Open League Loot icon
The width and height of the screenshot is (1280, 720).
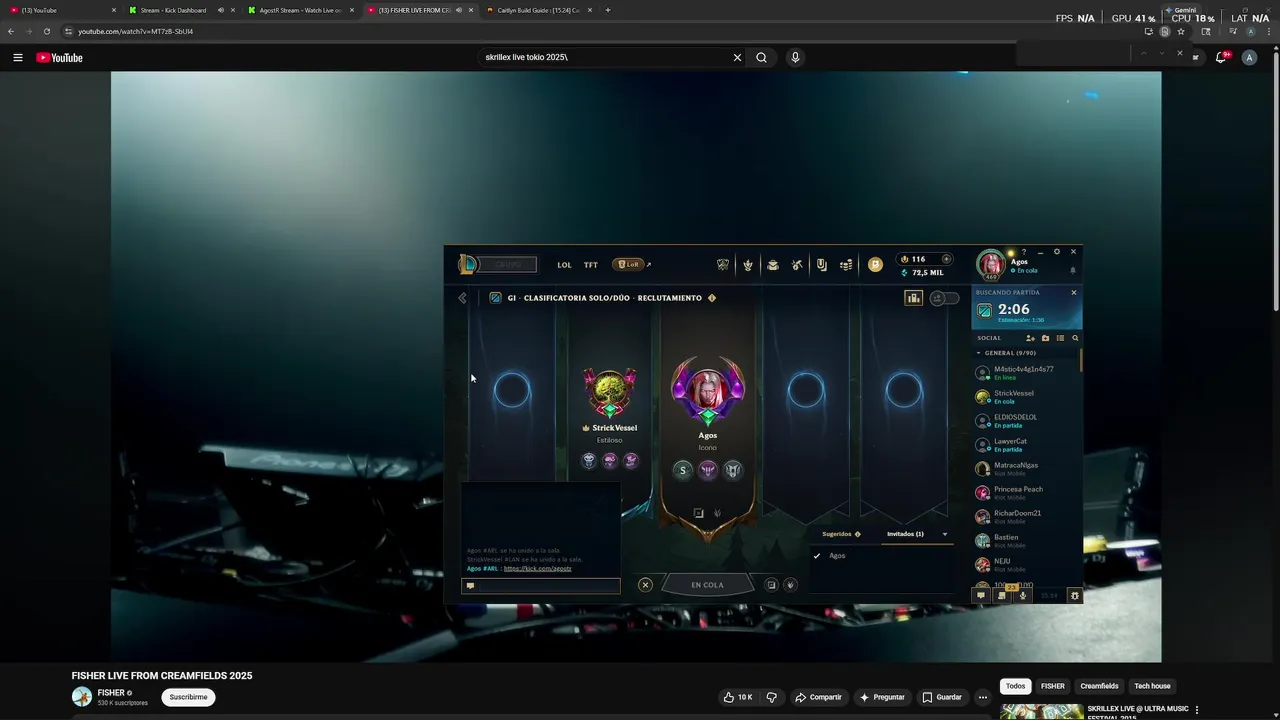[x=821, y=265]
